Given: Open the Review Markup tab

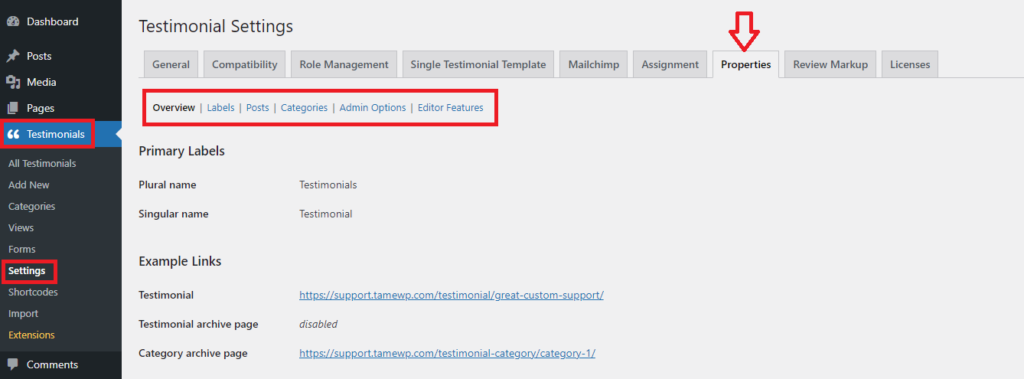Looking at the screenshot, I should coord(830,65).
